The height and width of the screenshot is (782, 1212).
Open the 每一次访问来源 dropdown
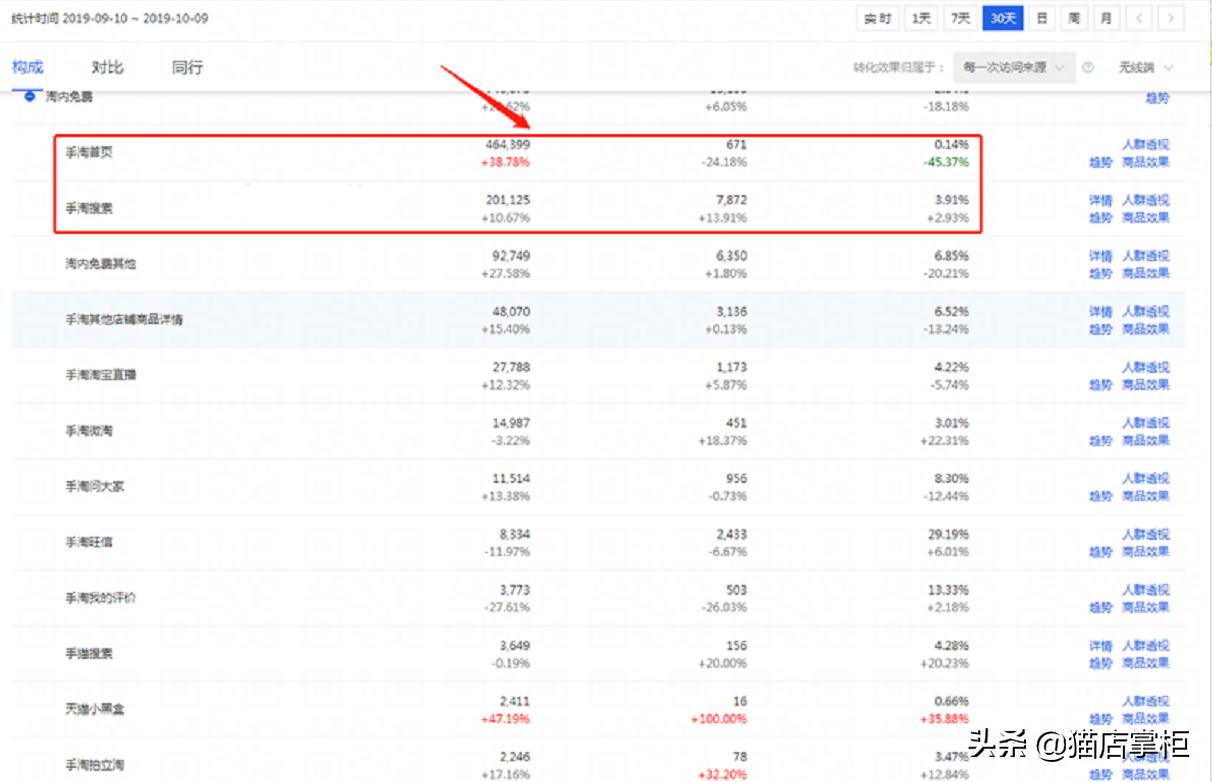1014,68
